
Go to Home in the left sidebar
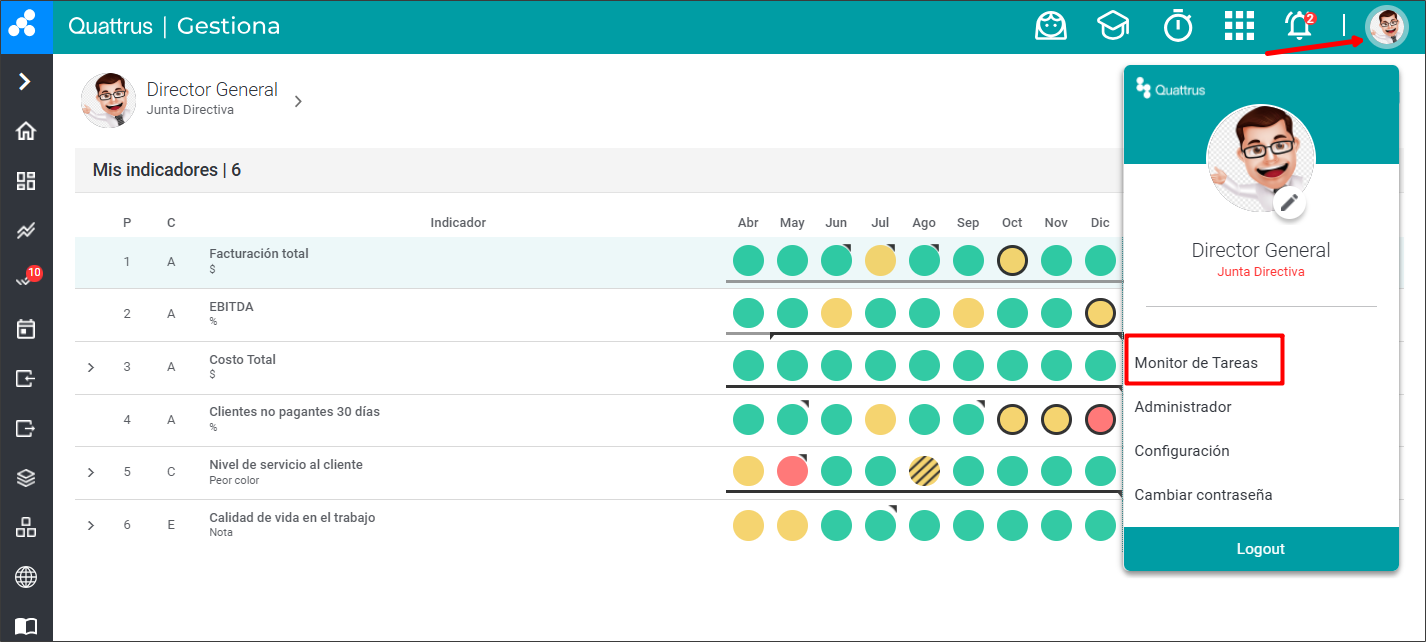pyautogui.click(x=26, y=131)
